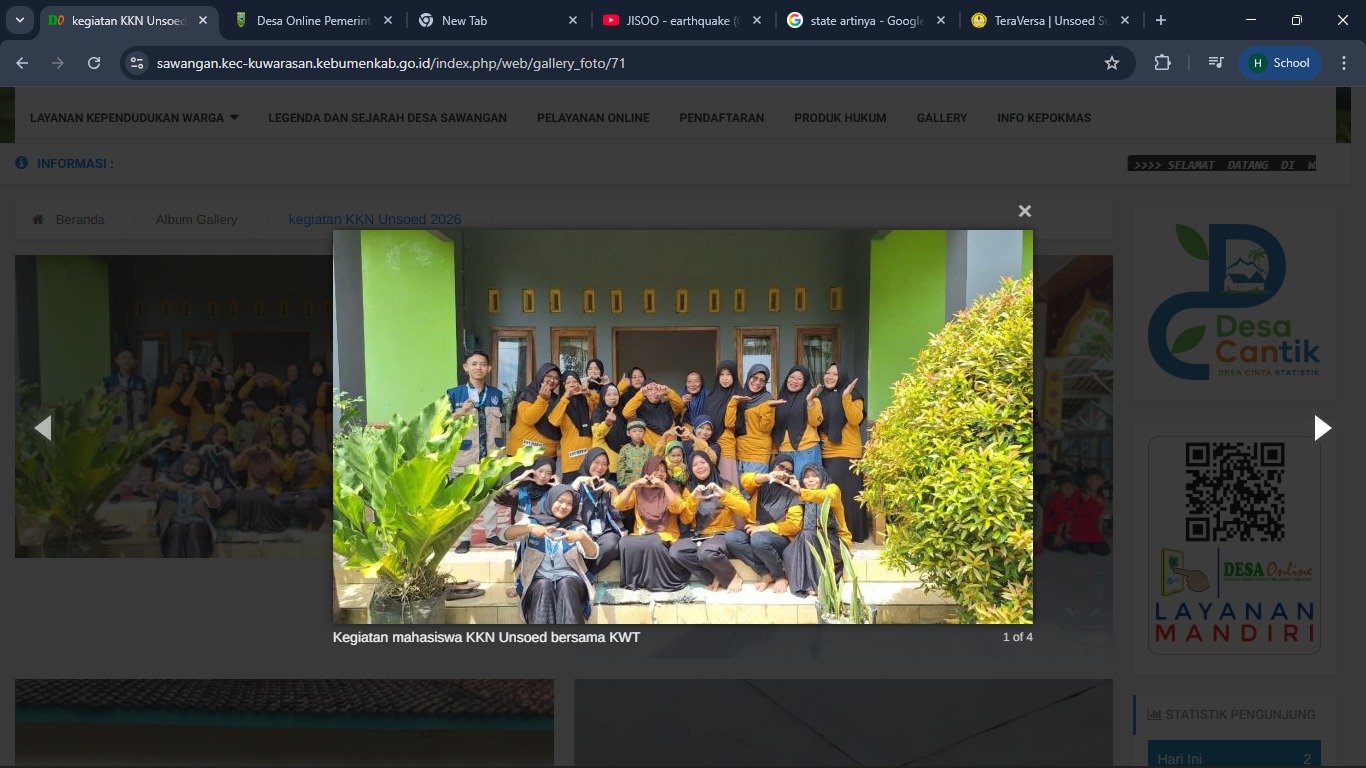The width and height of the screenshot is (1366, 768).
Task: Open the Chrome media controls icon
Action: coord(1215,62)
